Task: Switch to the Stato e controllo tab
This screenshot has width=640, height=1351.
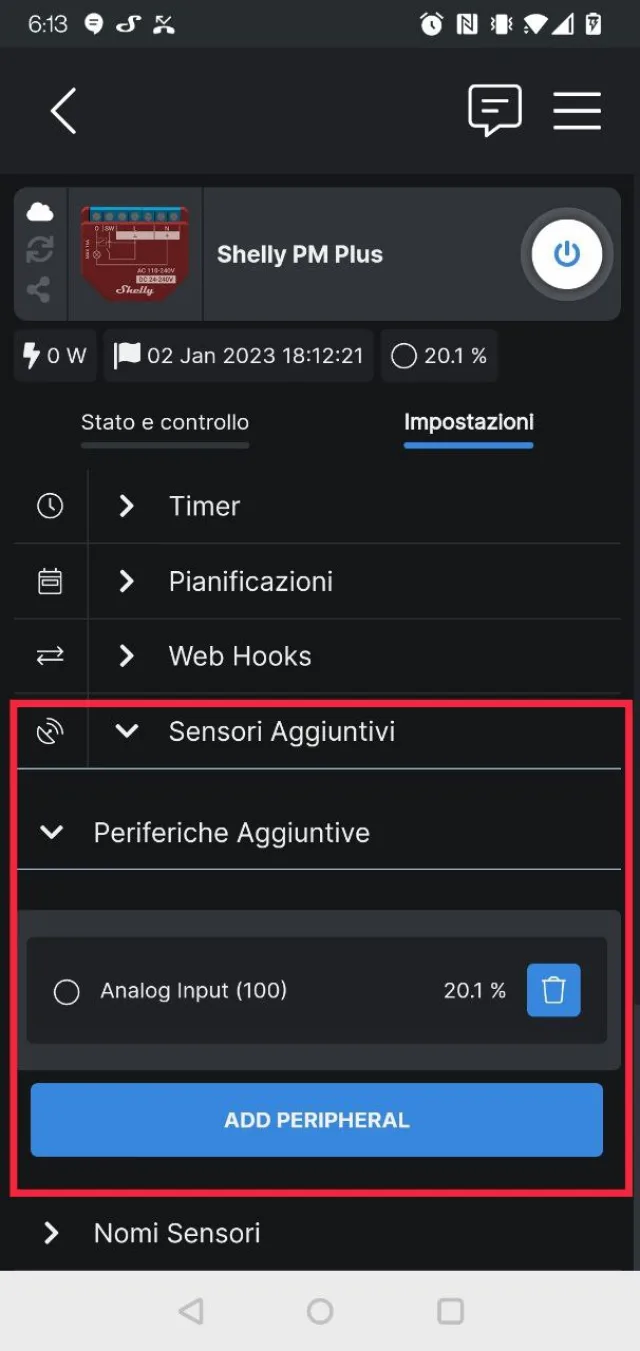Action: (x=165, y=422)
